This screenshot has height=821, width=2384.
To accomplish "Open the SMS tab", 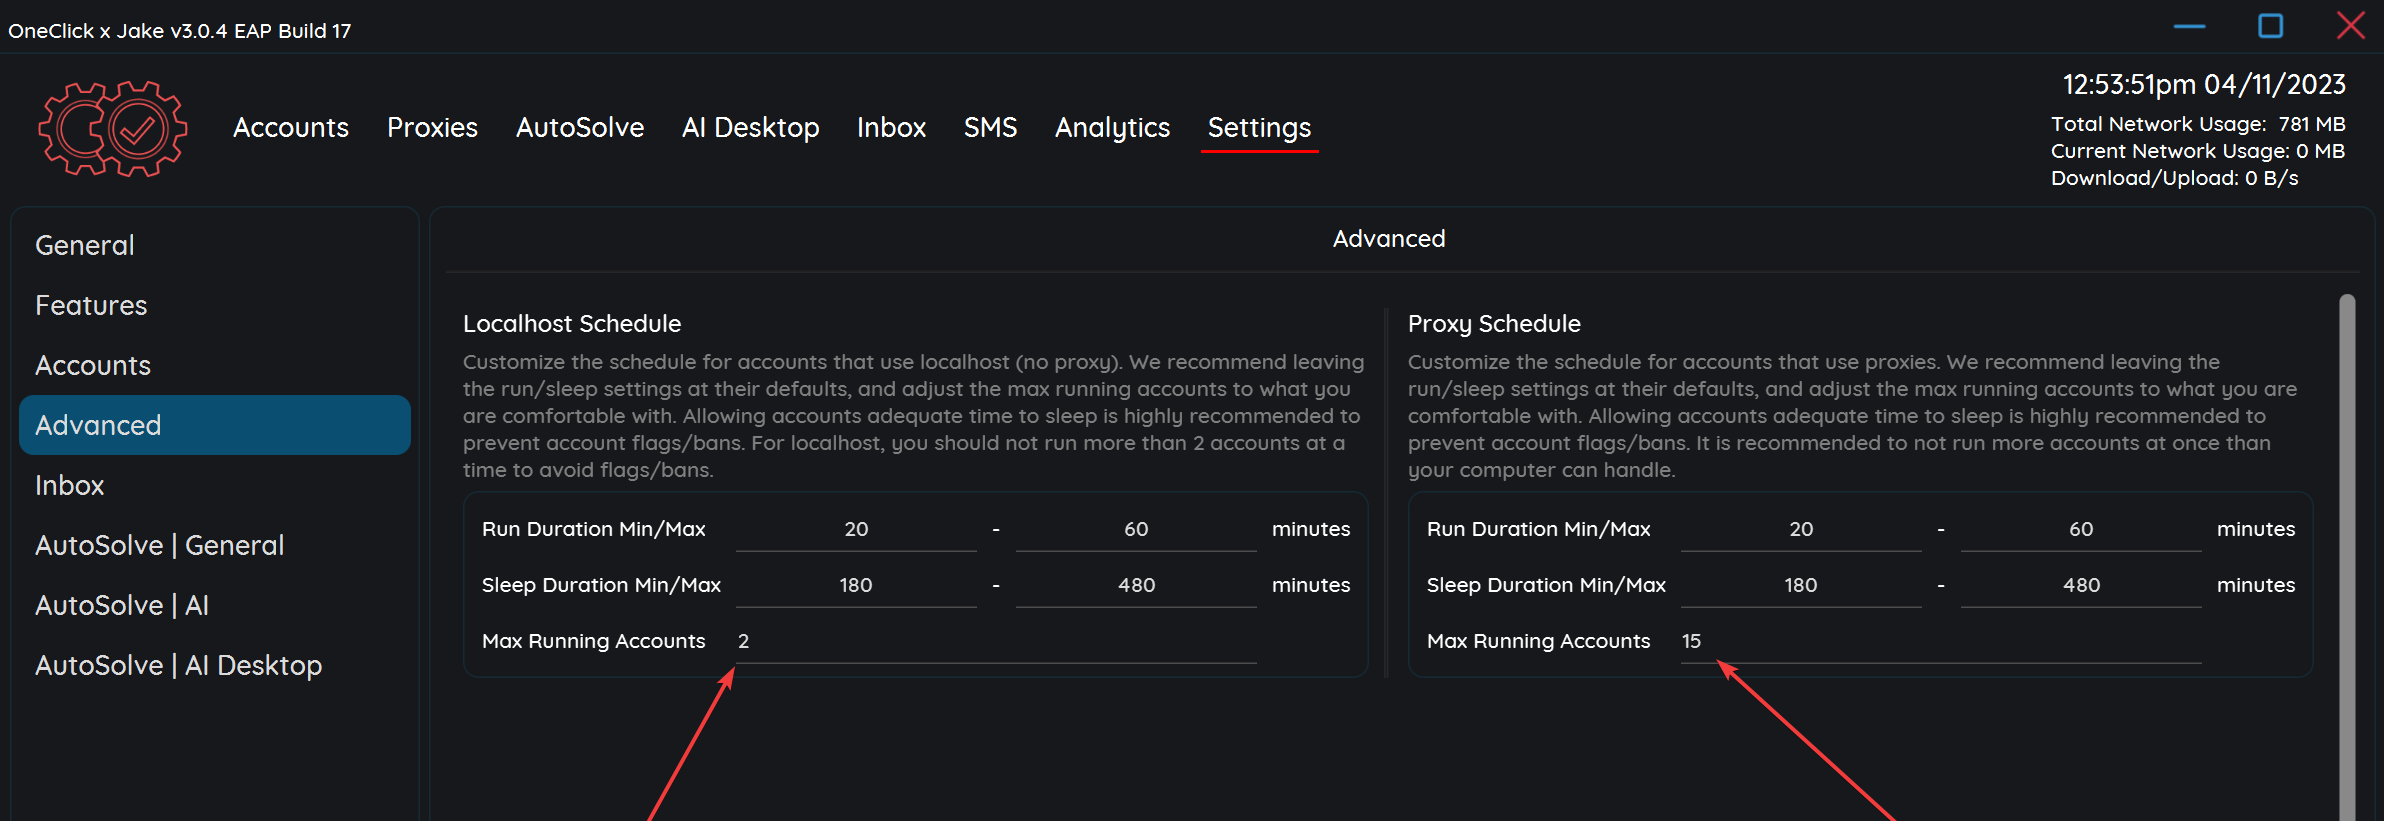I will (x=990, y=128).
